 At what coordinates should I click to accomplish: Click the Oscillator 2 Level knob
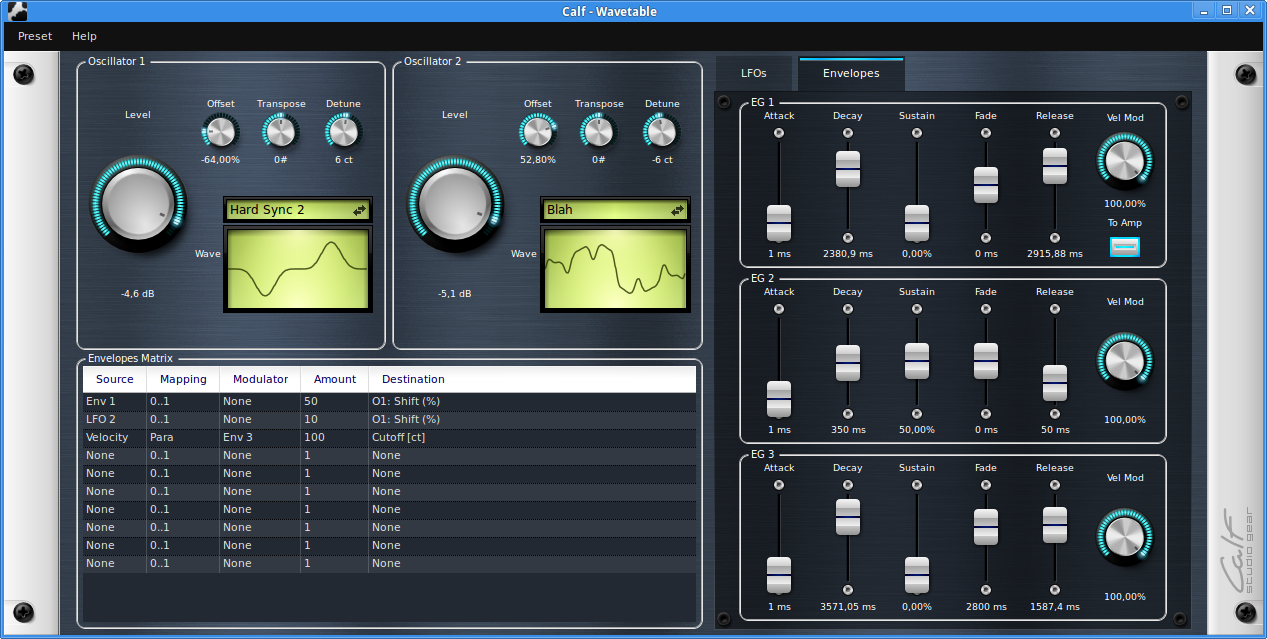(455, 204)
